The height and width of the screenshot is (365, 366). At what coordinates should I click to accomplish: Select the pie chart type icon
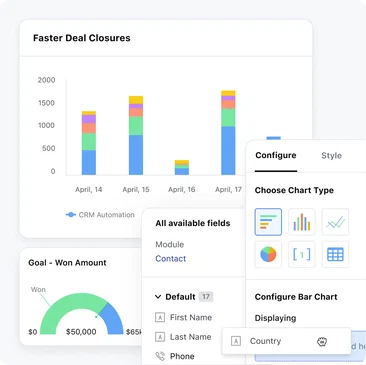[x=268, y=255]
